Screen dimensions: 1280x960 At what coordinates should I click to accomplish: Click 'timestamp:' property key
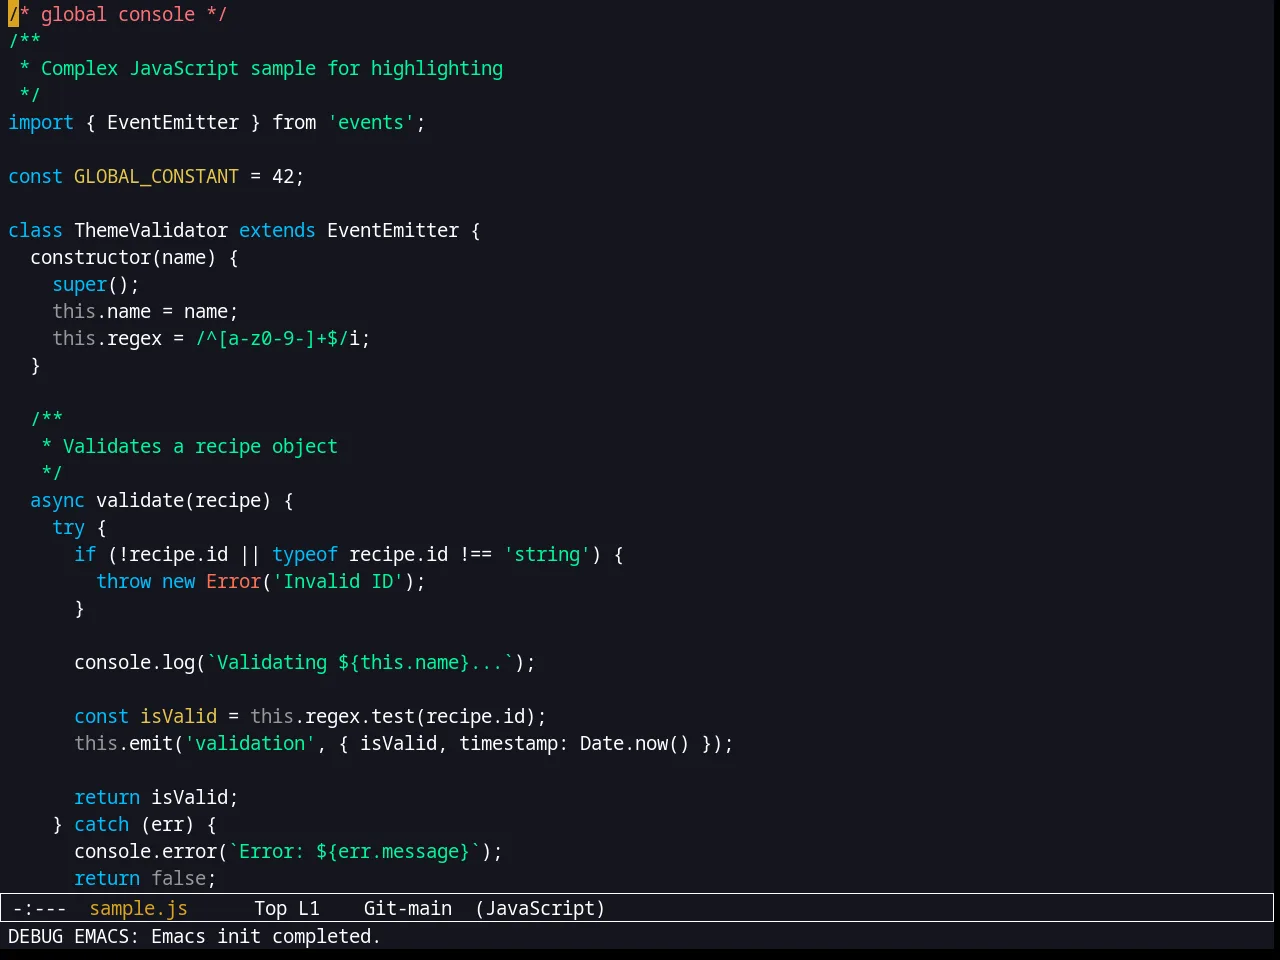point(514,743)
